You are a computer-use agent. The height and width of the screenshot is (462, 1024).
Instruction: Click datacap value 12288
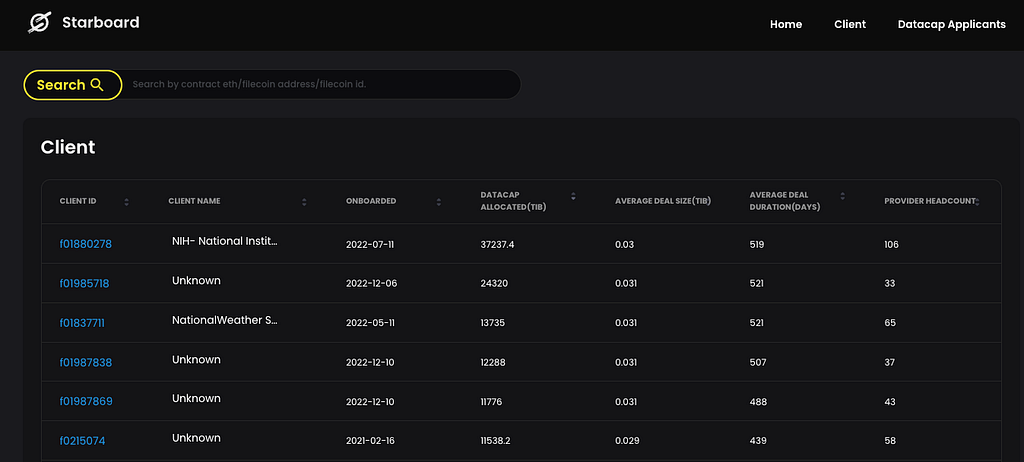(x=493, y=363)
